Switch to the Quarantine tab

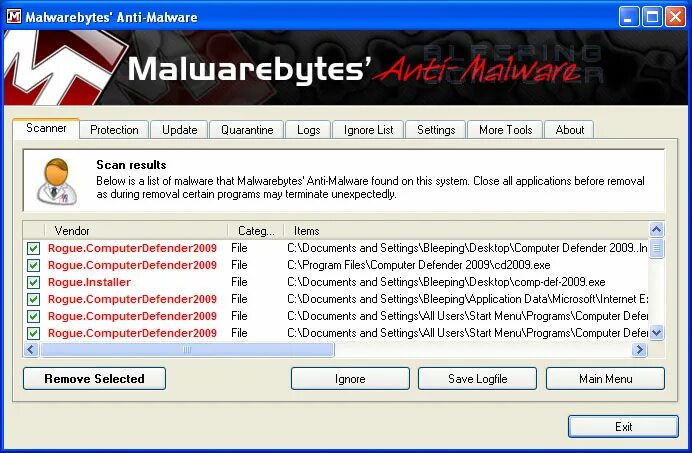pyautogui.click(x=247, y=130)
